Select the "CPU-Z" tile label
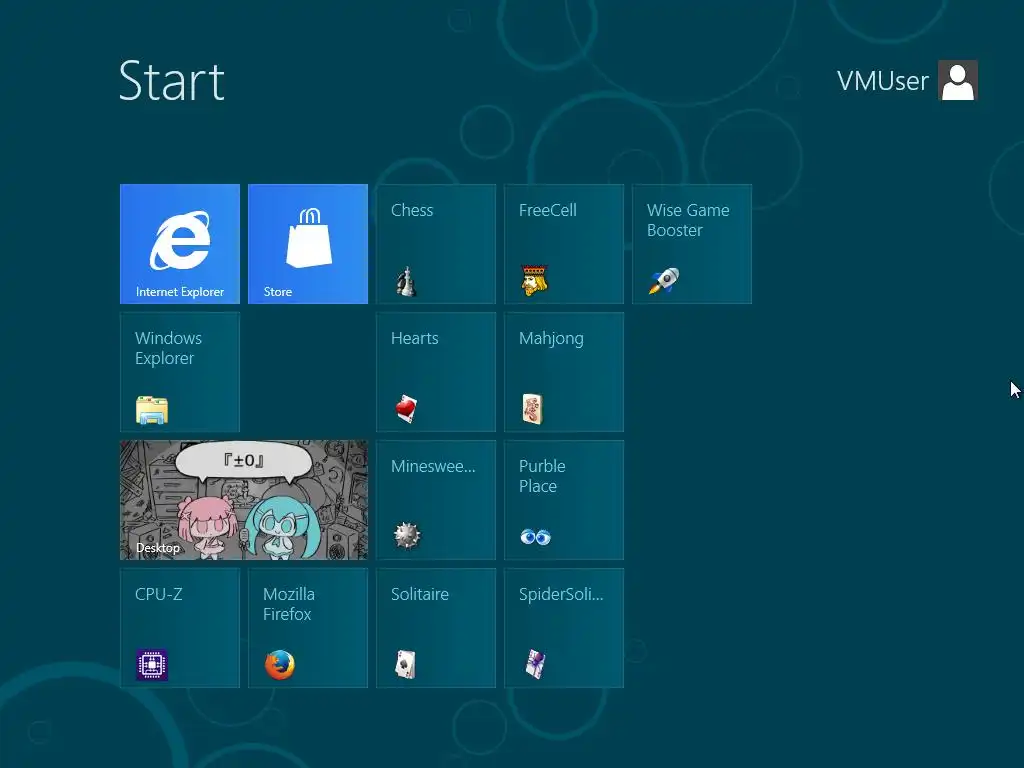The height and width of the screenshot is (768, 1024). 159,594
